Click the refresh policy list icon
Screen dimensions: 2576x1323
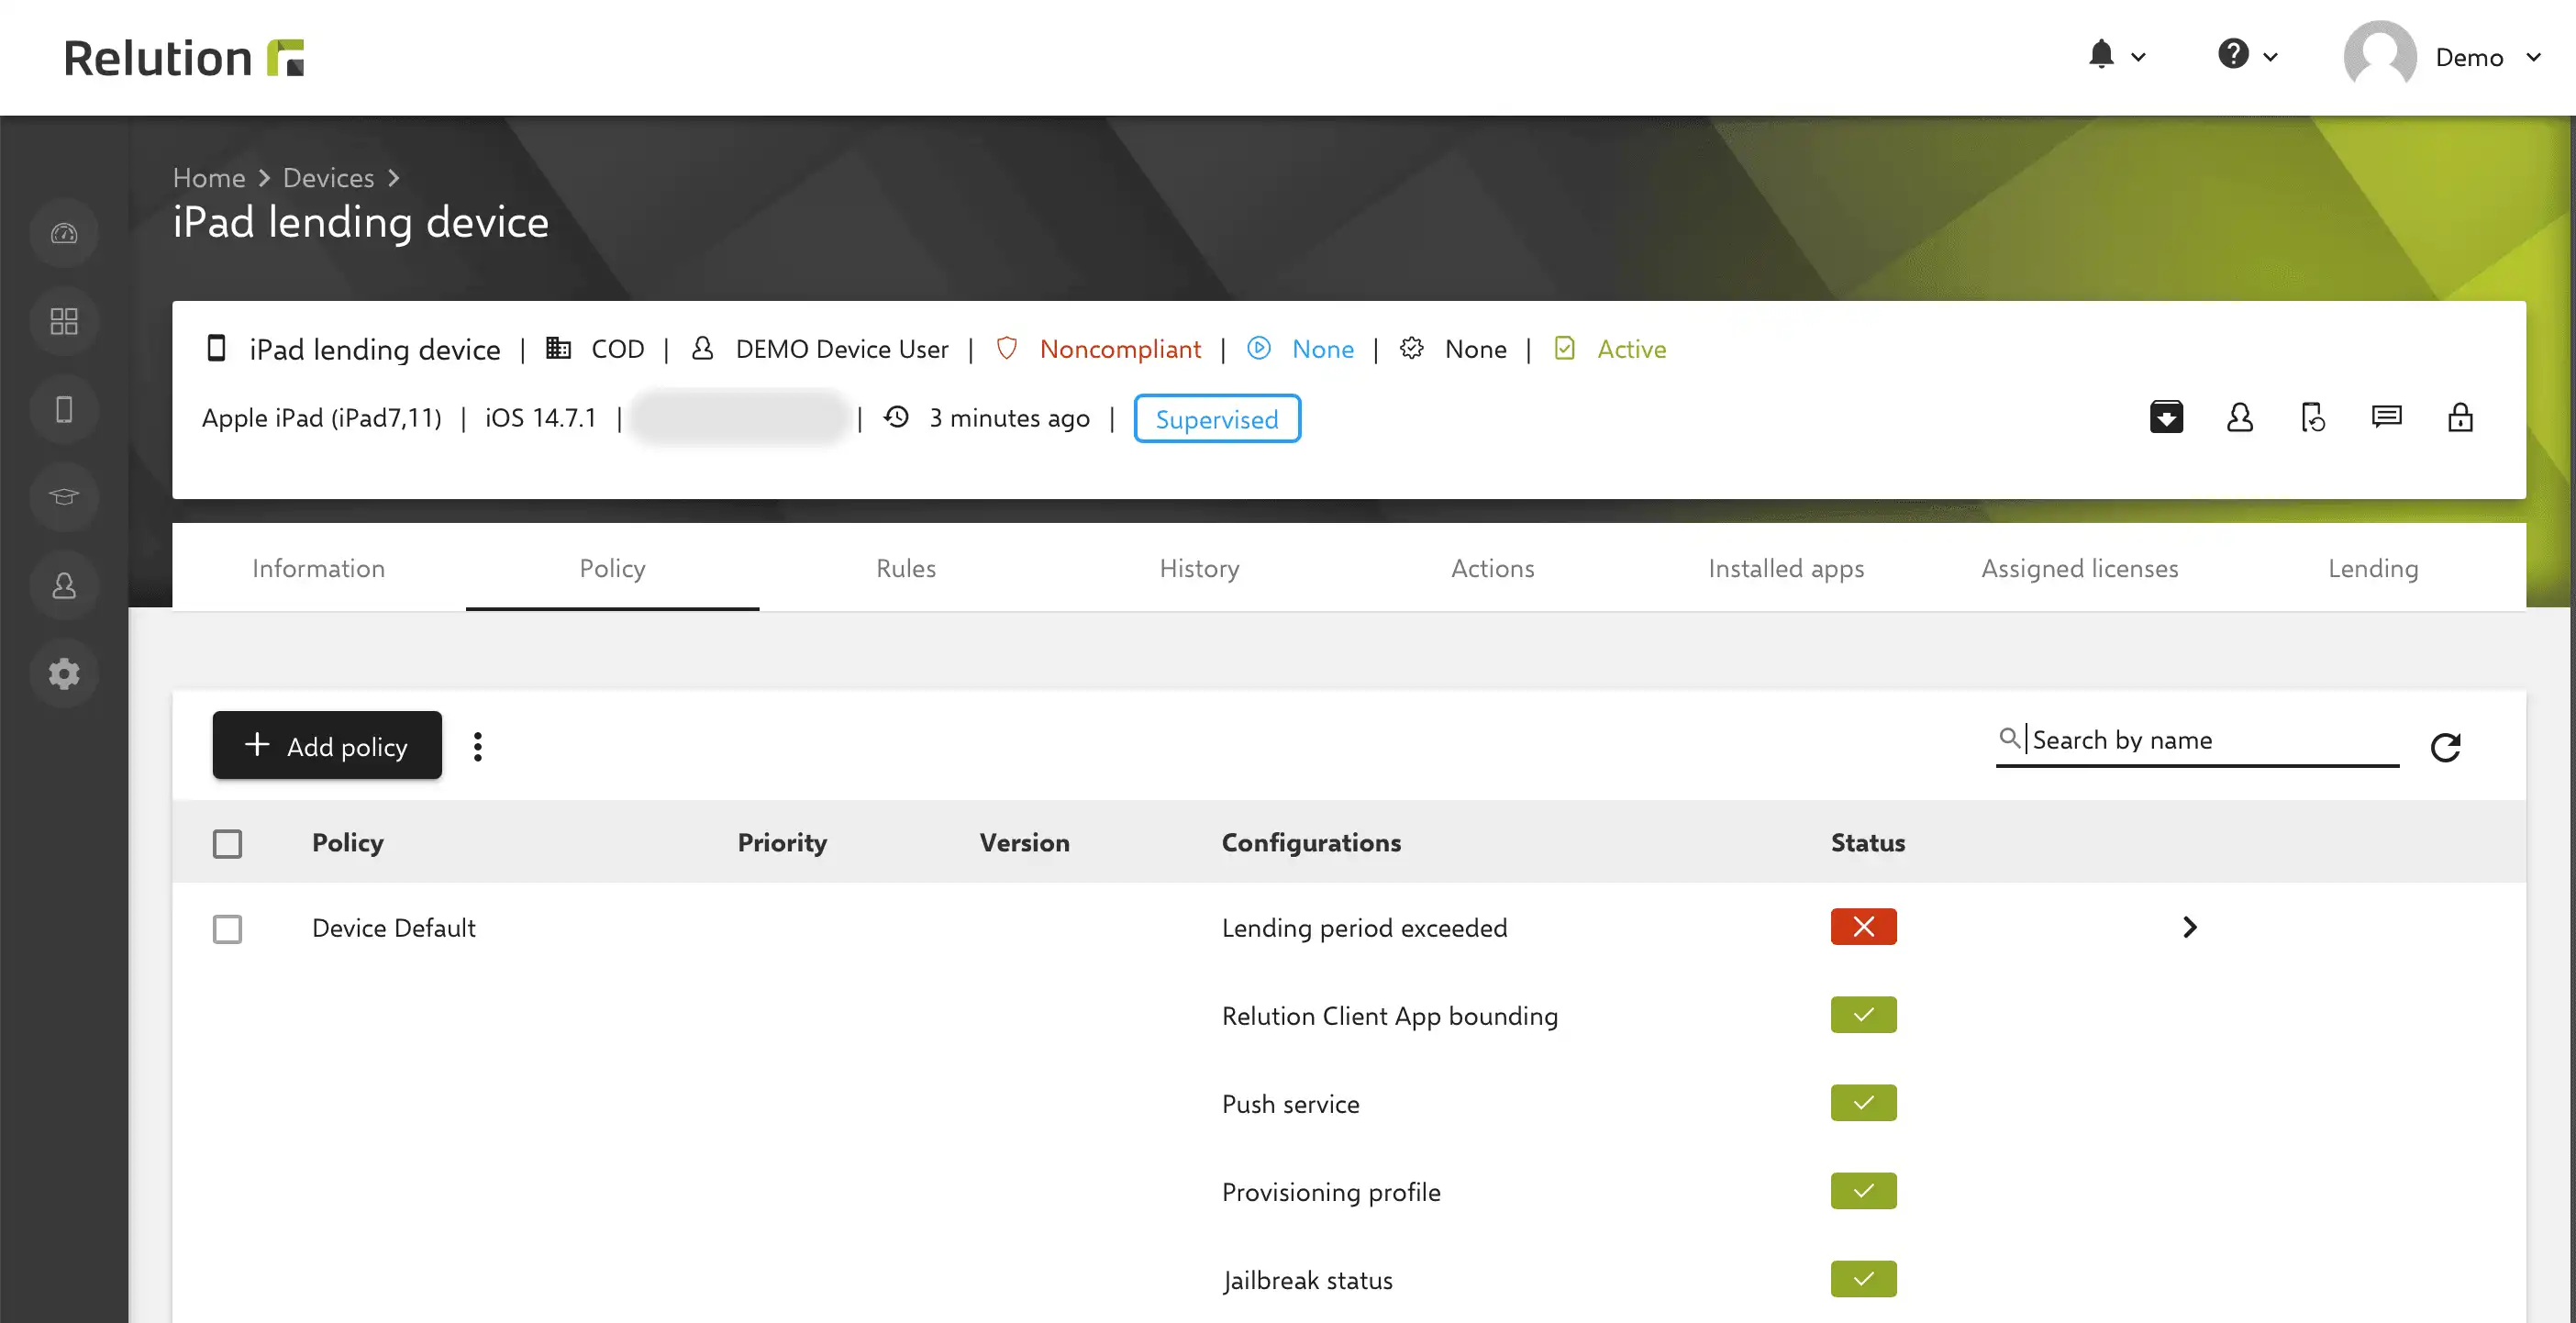(x=2445, y=747)
